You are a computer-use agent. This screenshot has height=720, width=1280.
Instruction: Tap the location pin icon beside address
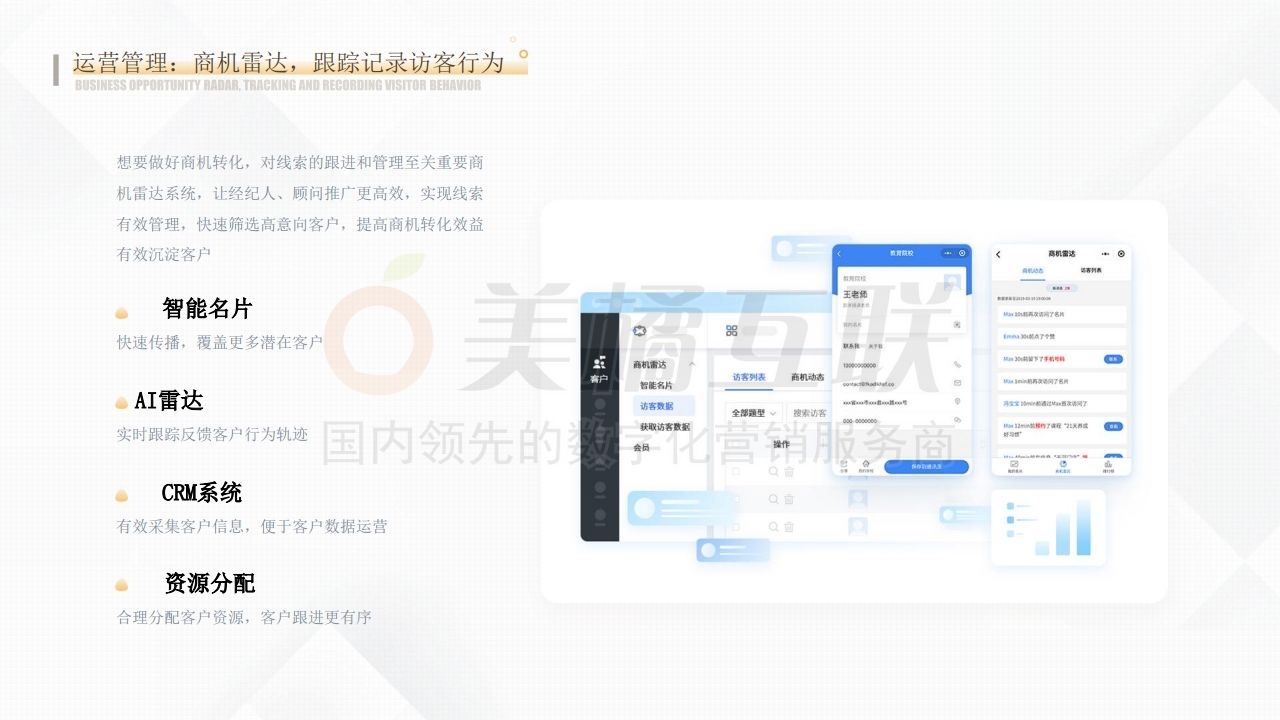pos(957,401)
